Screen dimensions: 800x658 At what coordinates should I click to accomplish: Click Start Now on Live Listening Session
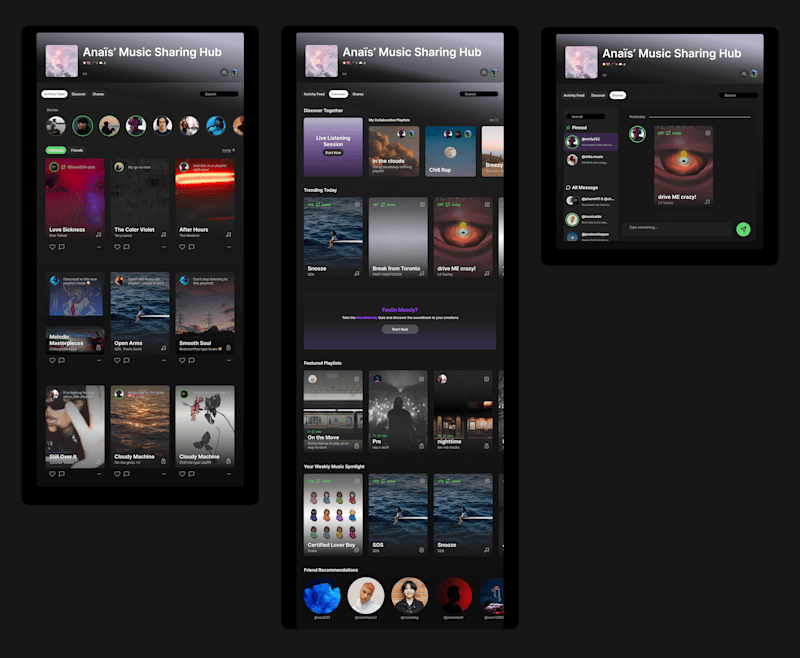tap(333, 153)
